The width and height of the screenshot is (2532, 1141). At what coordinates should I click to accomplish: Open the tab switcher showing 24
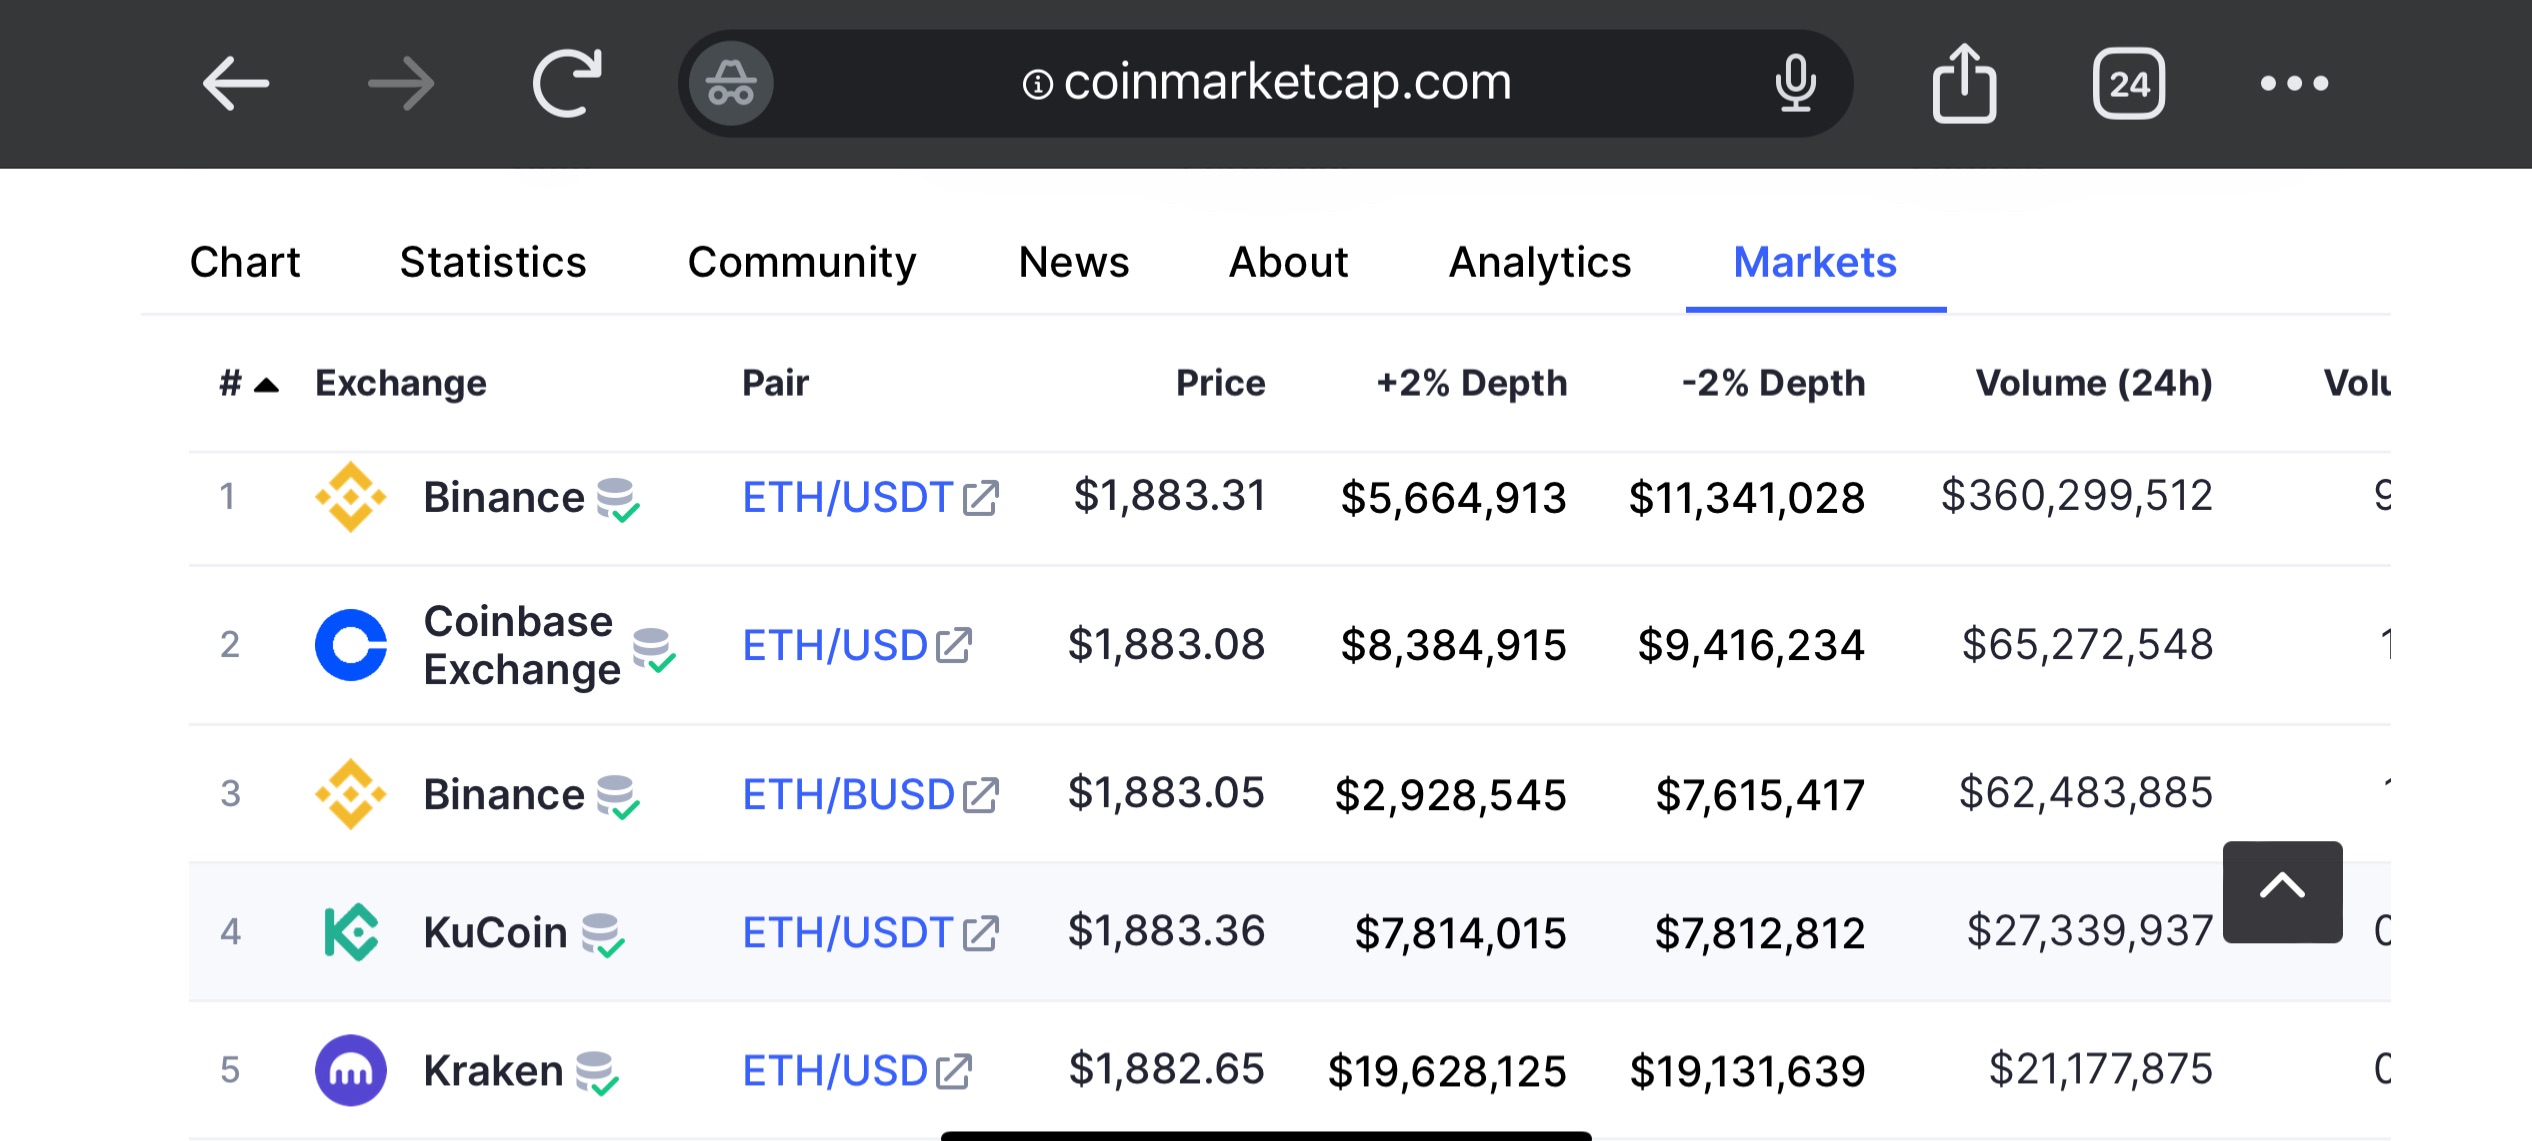pyautogui.click(x=2129, y=83)
